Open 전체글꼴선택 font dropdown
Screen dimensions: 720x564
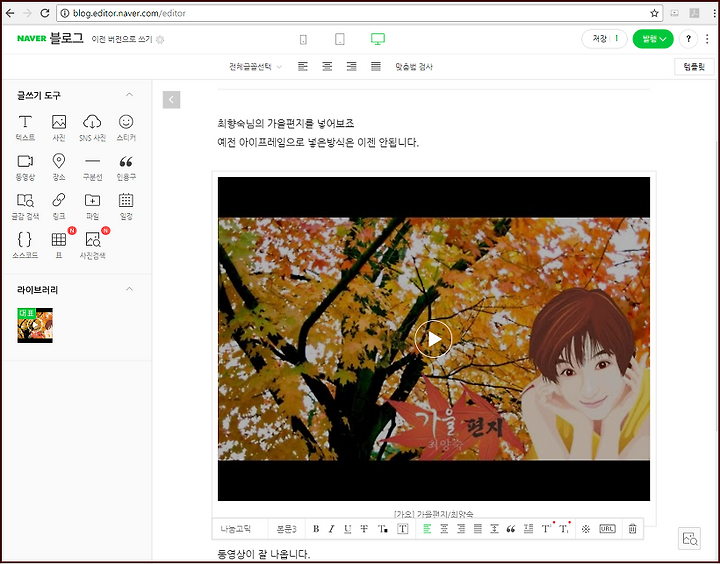point(255,67)
